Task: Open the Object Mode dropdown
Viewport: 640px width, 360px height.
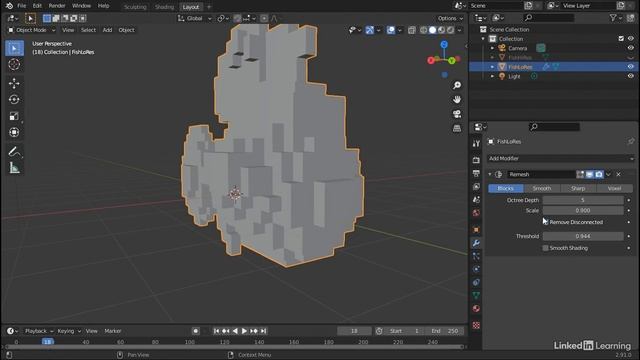Action: (x=31, y=30)
